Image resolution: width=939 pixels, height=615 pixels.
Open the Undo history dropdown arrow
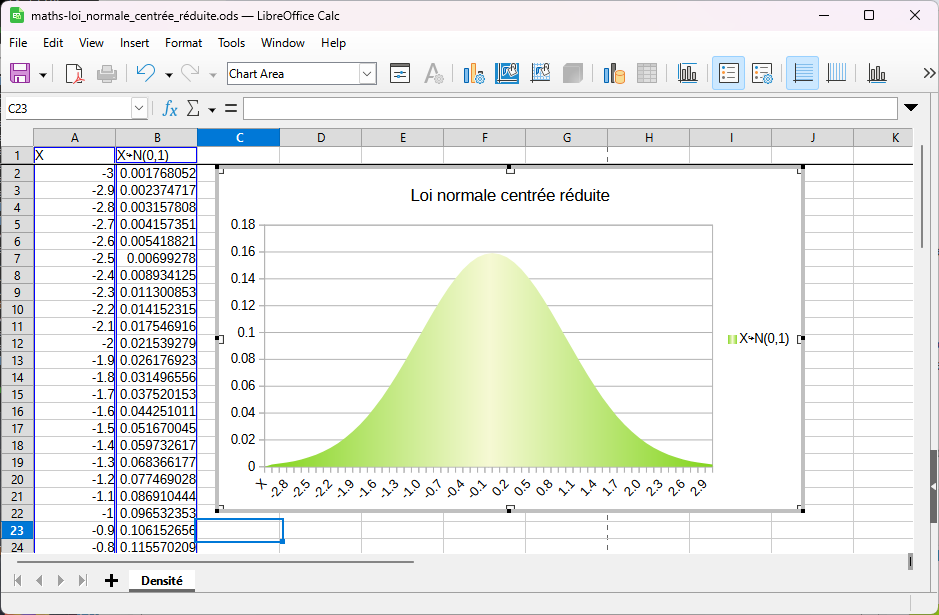(x=169, y=75)
